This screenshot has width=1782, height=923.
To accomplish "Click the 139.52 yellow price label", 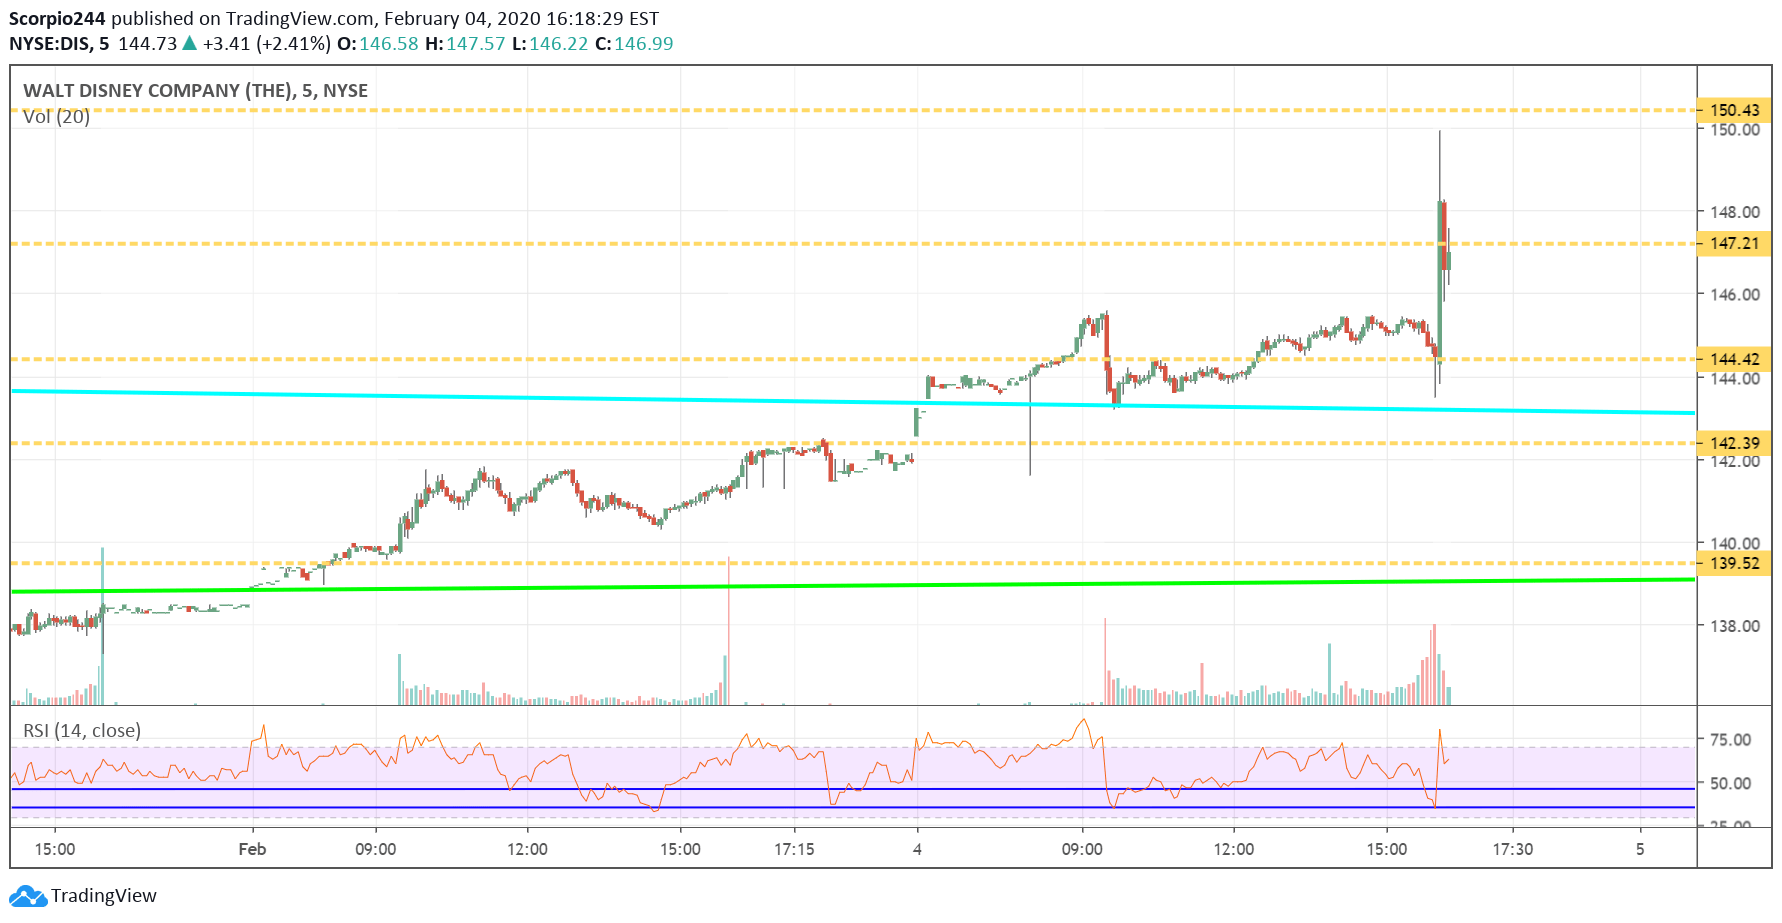I will click(1735, 563).
